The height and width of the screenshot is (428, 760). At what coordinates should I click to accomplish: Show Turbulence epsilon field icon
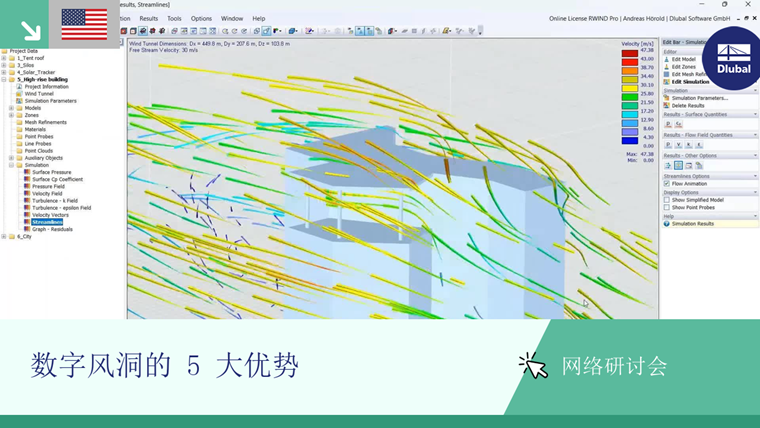(x=699, y=145)
